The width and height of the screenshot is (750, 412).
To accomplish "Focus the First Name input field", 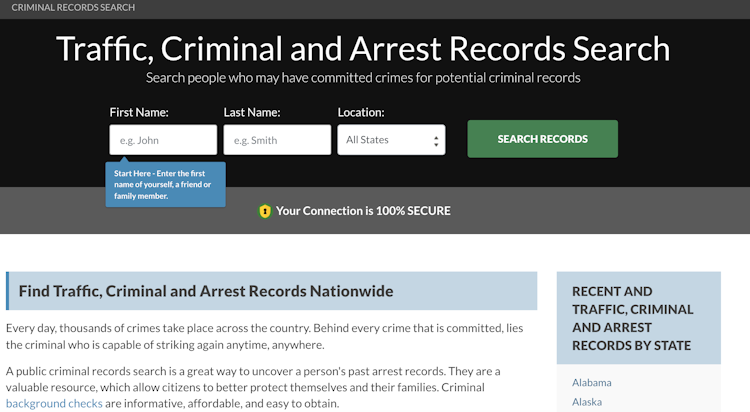I will coord(163,140).
